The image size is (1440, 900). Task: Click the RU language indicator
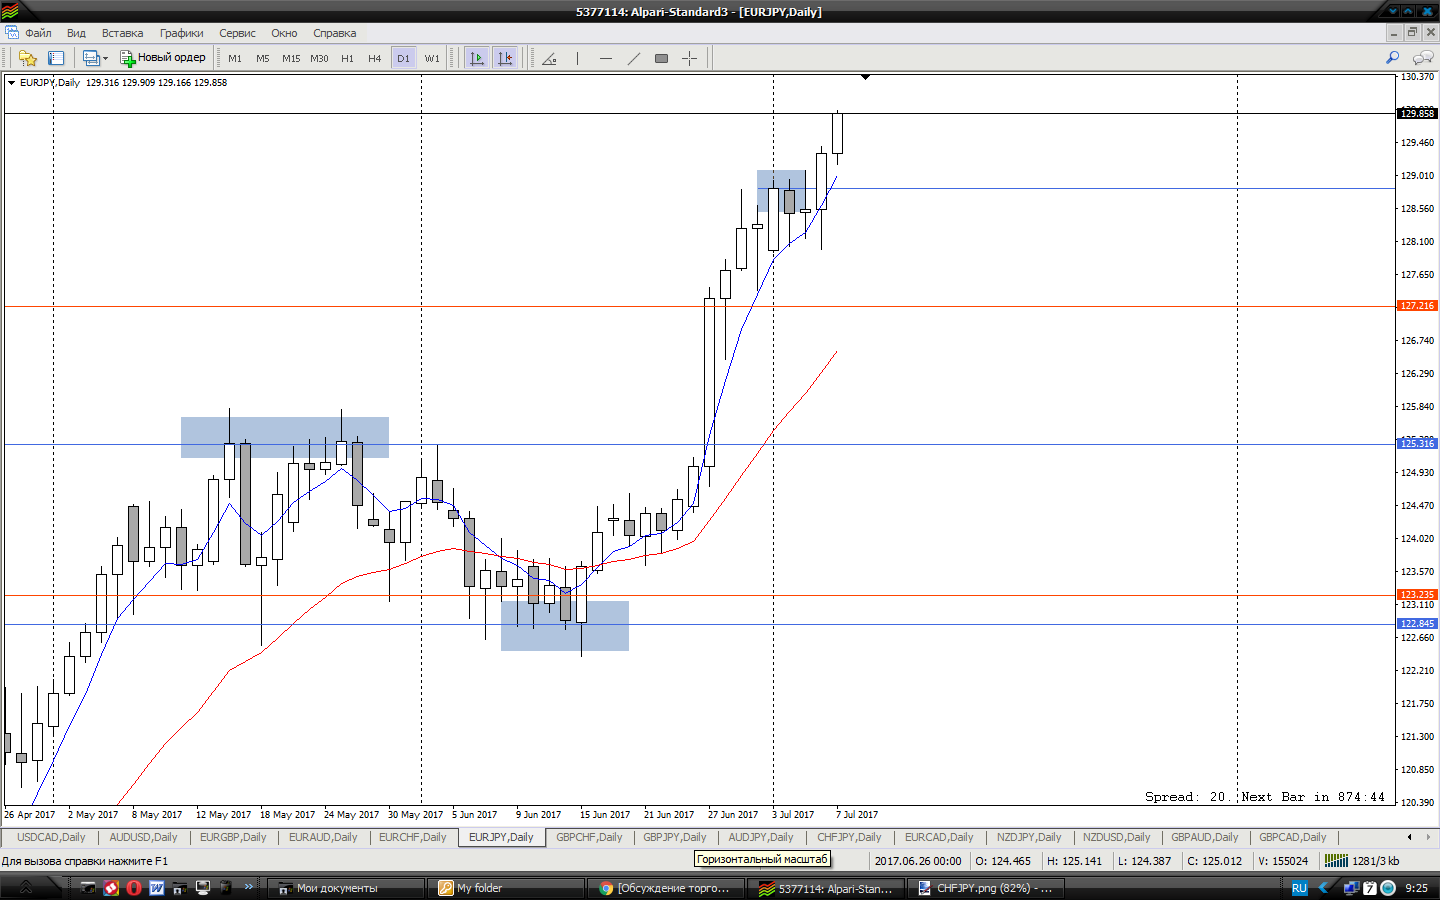click(1299, 888)
